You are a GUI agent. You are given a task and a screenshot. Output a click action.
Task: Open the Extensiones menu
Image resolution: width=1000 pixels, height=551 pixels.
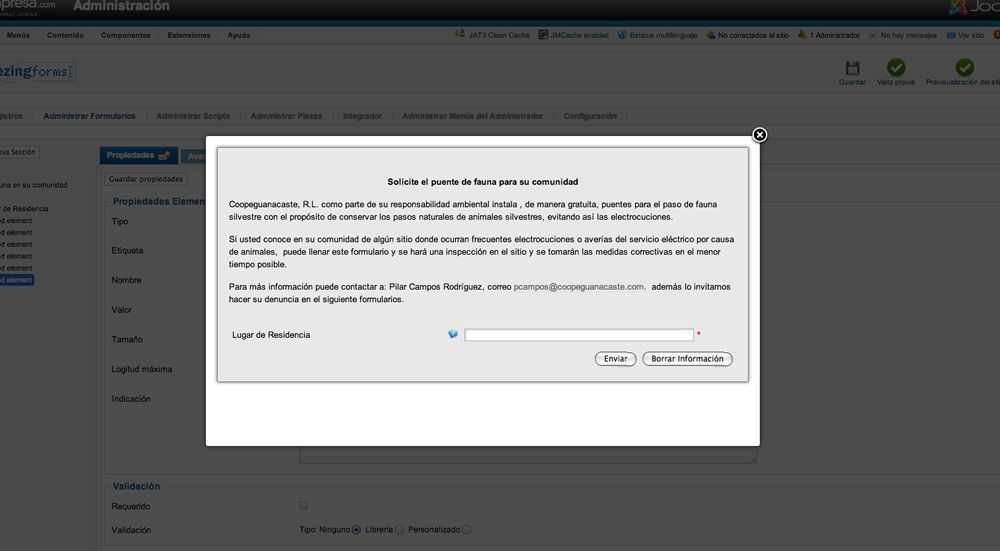(x=189, y=35)
